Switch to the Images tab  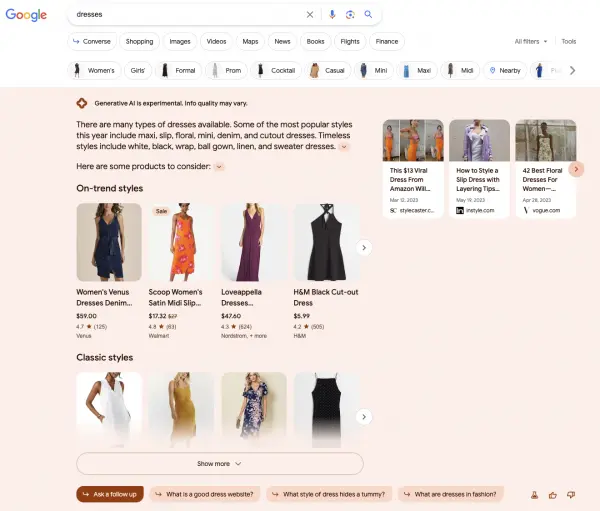(x=180, y=41)
